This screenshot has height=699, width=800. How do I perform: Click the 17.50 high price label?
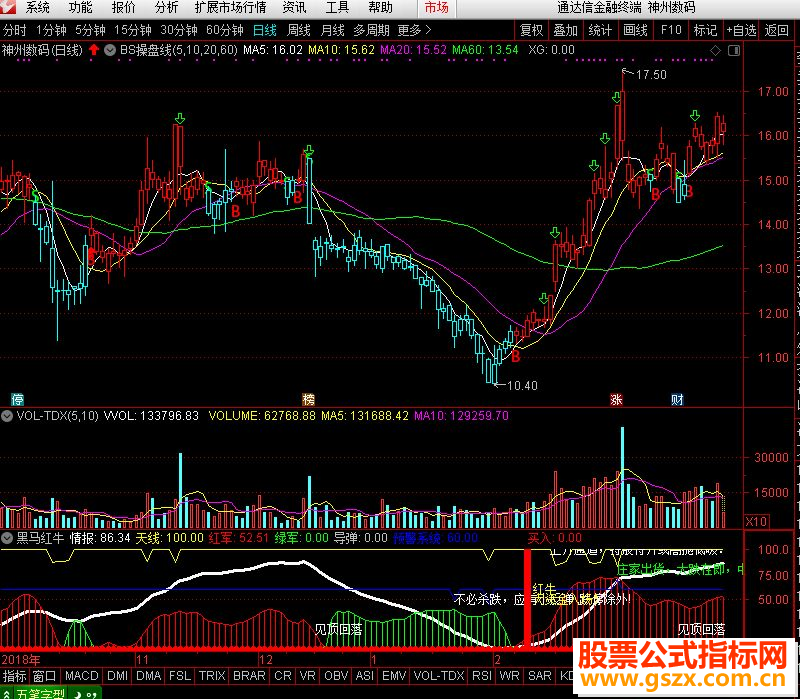click(652, 74)
